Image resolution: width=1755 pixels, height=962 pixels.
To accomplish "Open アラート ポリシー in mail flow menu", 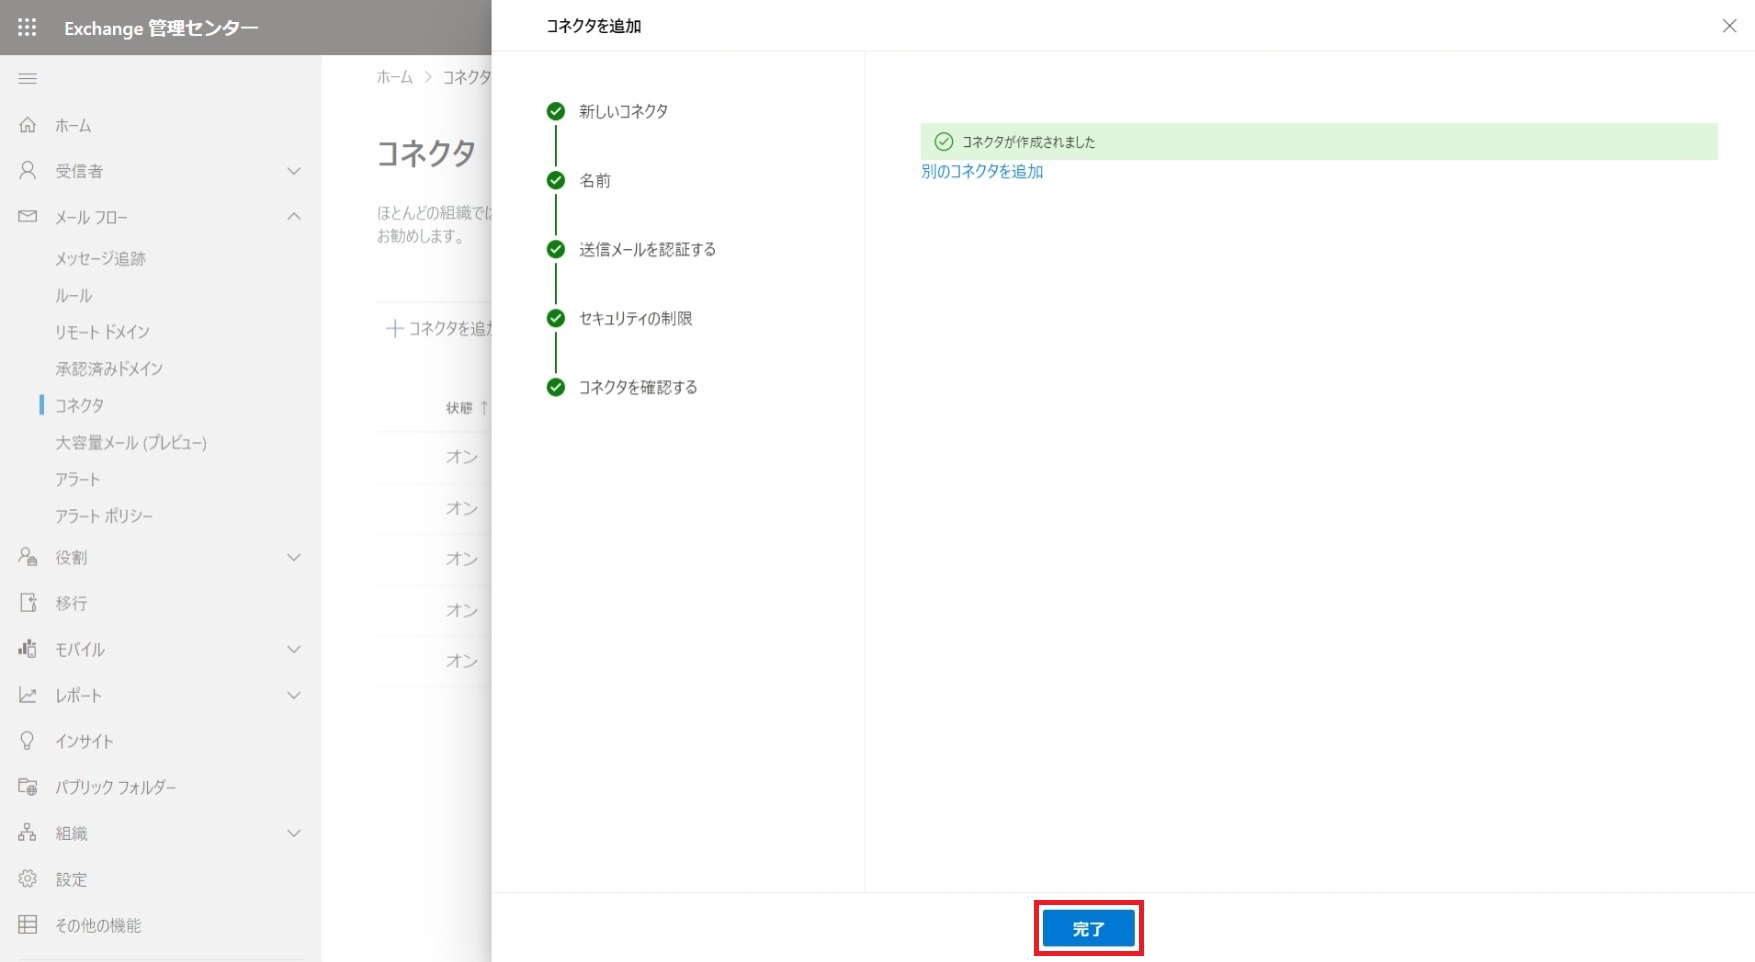I will (104, 516).
